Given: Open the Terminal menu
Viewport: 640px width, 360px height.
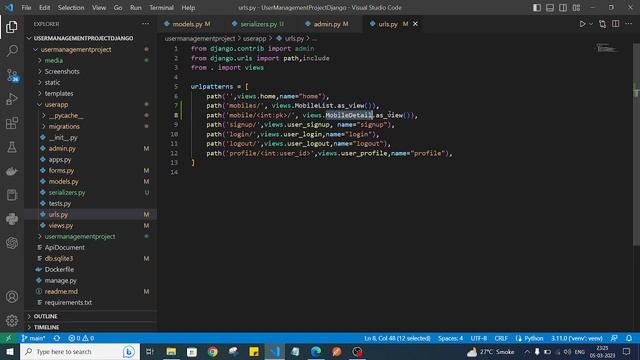Looking at the screenshot, I should pos(161,8).
